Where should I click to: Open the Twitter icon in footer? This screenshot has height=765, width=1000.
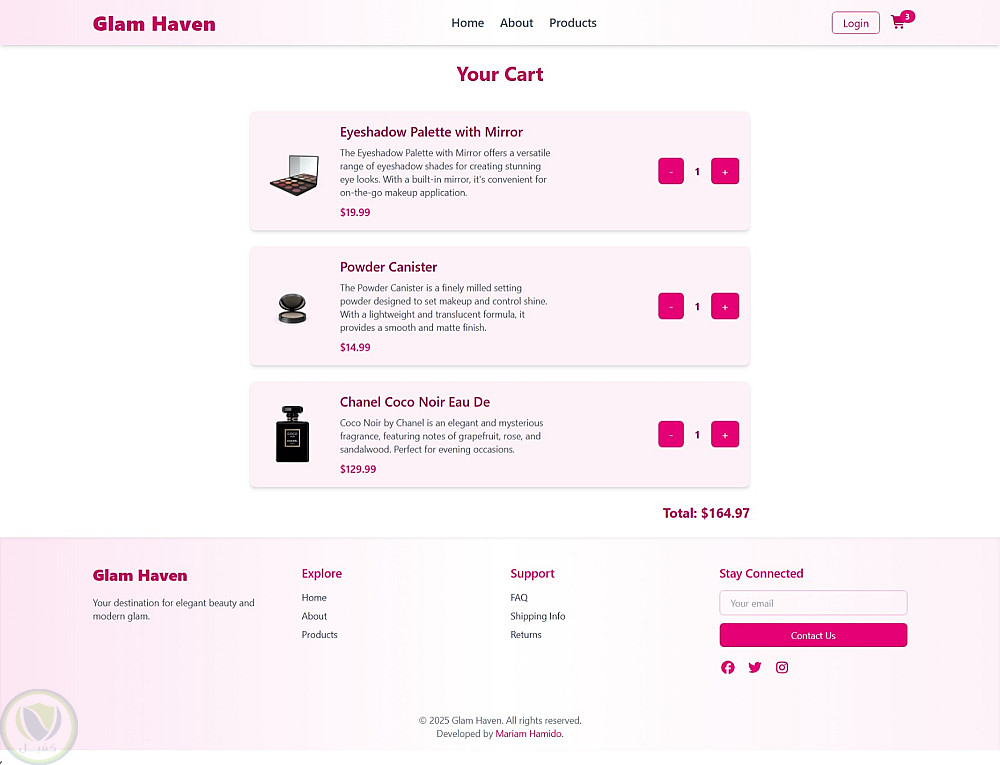click(x=755, y=667)
